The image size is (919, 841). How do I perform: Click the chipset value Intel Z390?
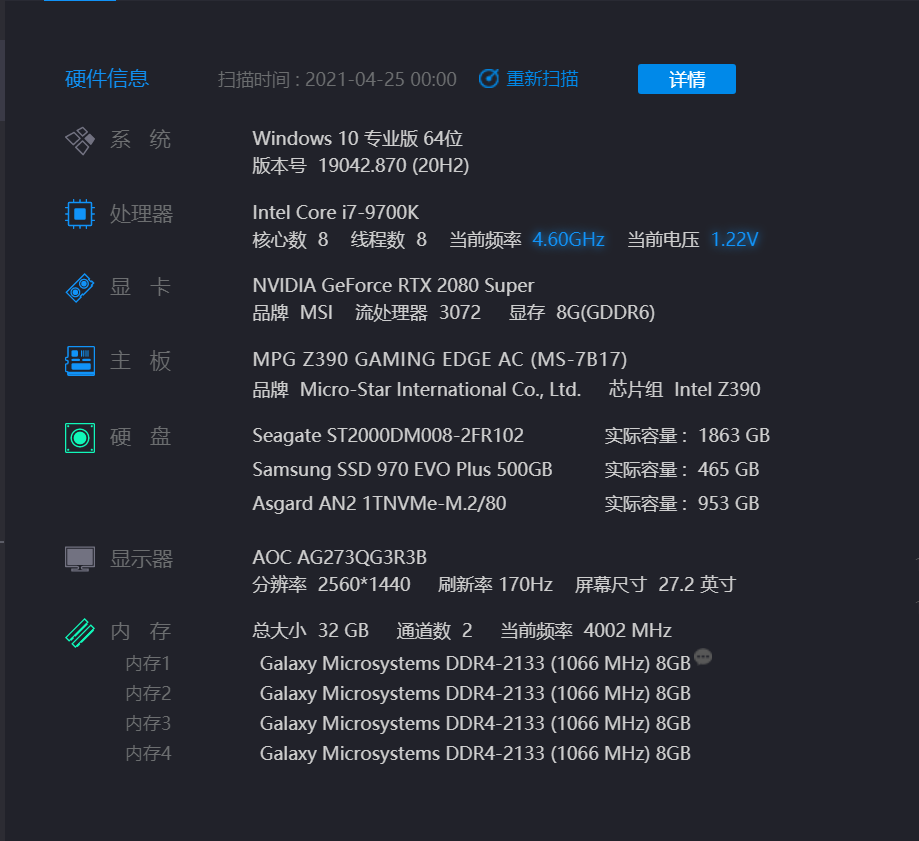click(717, 390)
